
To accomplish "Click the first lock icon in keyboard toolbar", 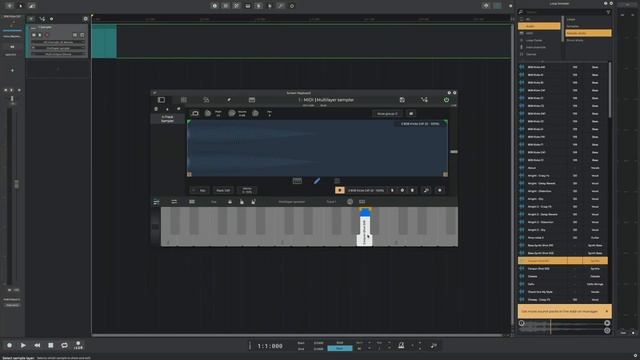I will pyautogui.click(x=230, y=202).
